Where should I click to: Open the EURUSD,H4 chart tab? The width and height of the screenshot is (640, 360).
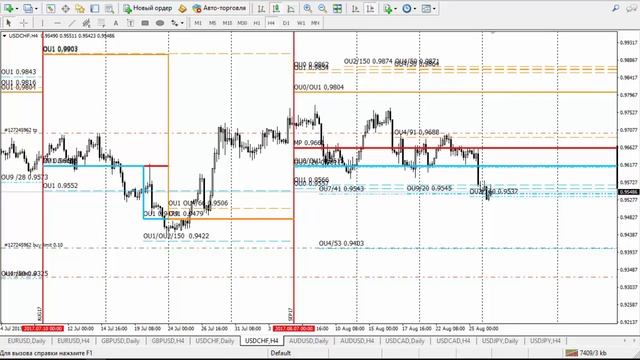coord(73,340)
